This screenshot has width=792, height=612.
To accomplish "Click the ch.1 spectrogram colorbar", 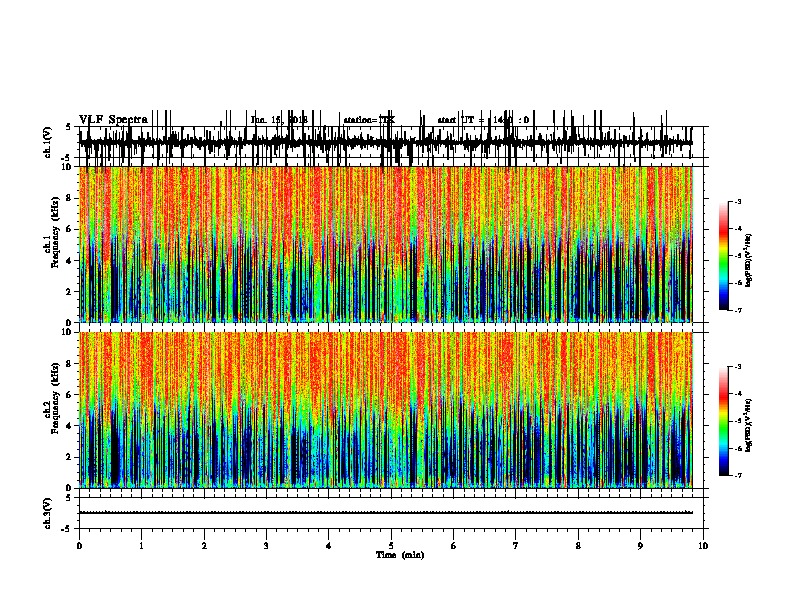I will coord(724,256).
